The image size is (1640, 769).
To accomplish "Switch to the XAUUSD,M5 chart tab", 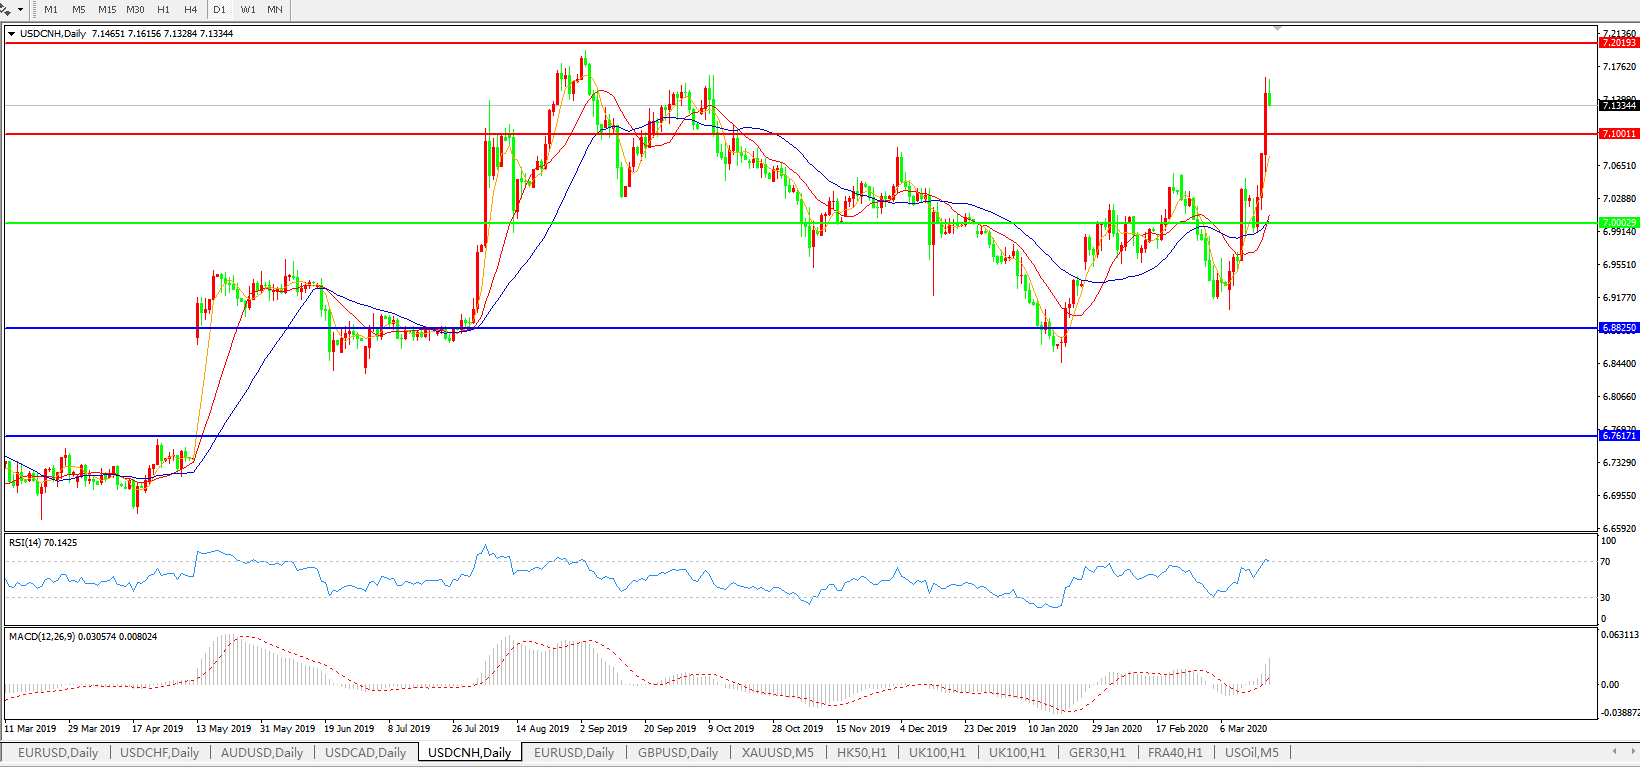I will (x=777, y=753).
